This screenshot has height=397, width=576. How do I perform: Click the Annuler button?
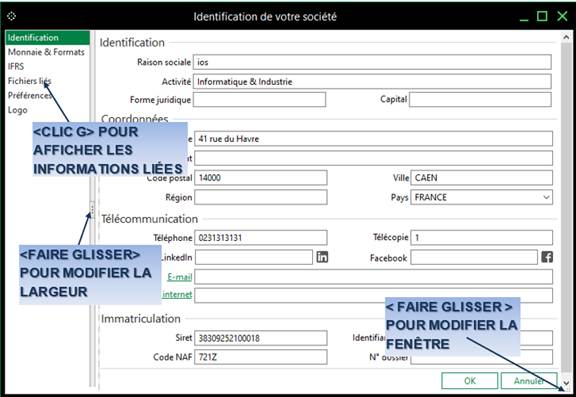tap(529, 381)
